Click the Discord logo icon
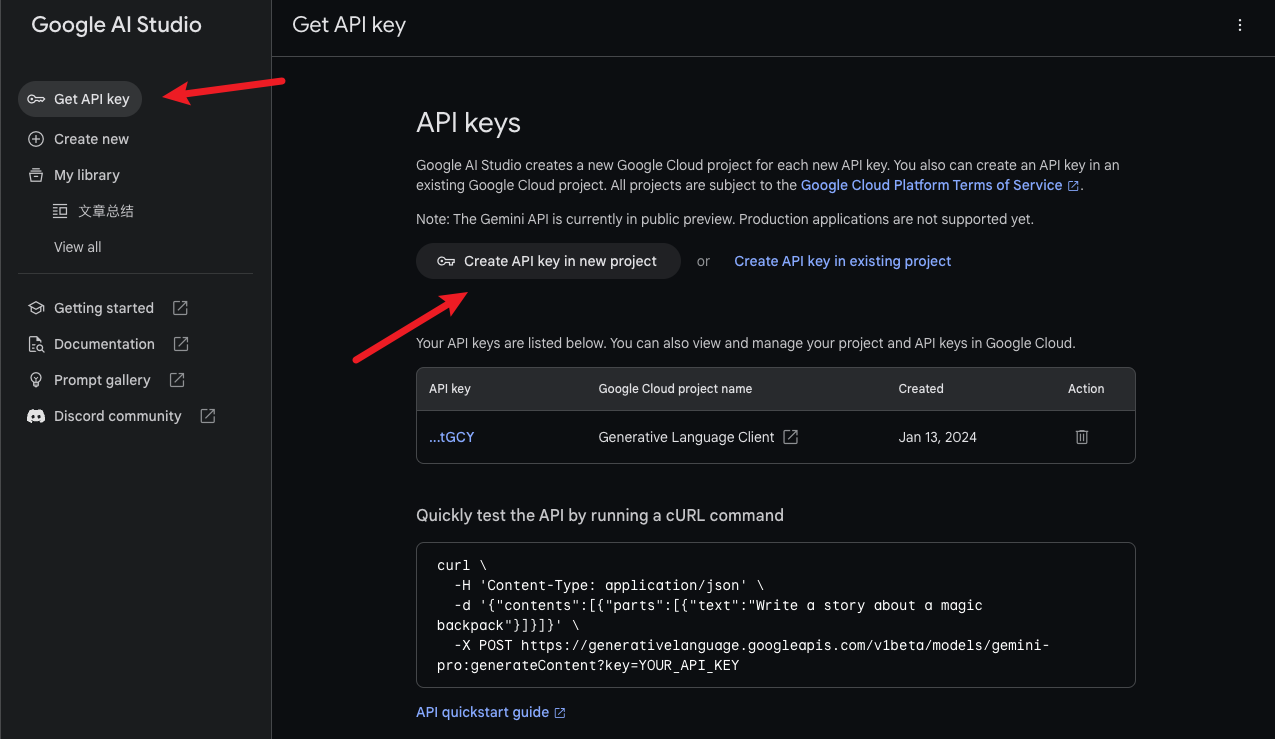1275x739 pixels. (36, 416)
